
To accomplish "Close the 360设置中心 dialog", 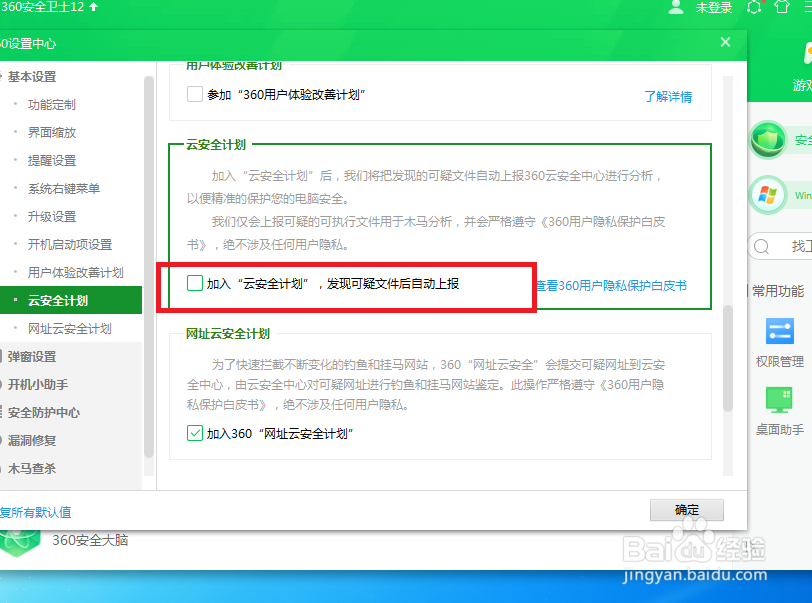I will pyautogui.click(x=726, y=42).
